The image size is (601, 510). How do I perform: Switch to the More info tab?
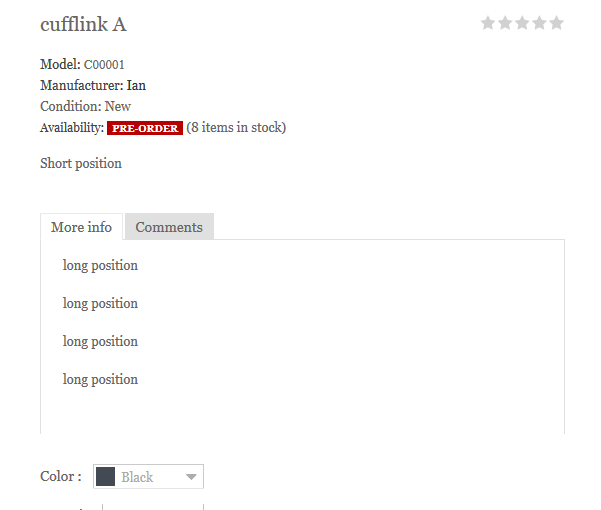coord(82,227)
